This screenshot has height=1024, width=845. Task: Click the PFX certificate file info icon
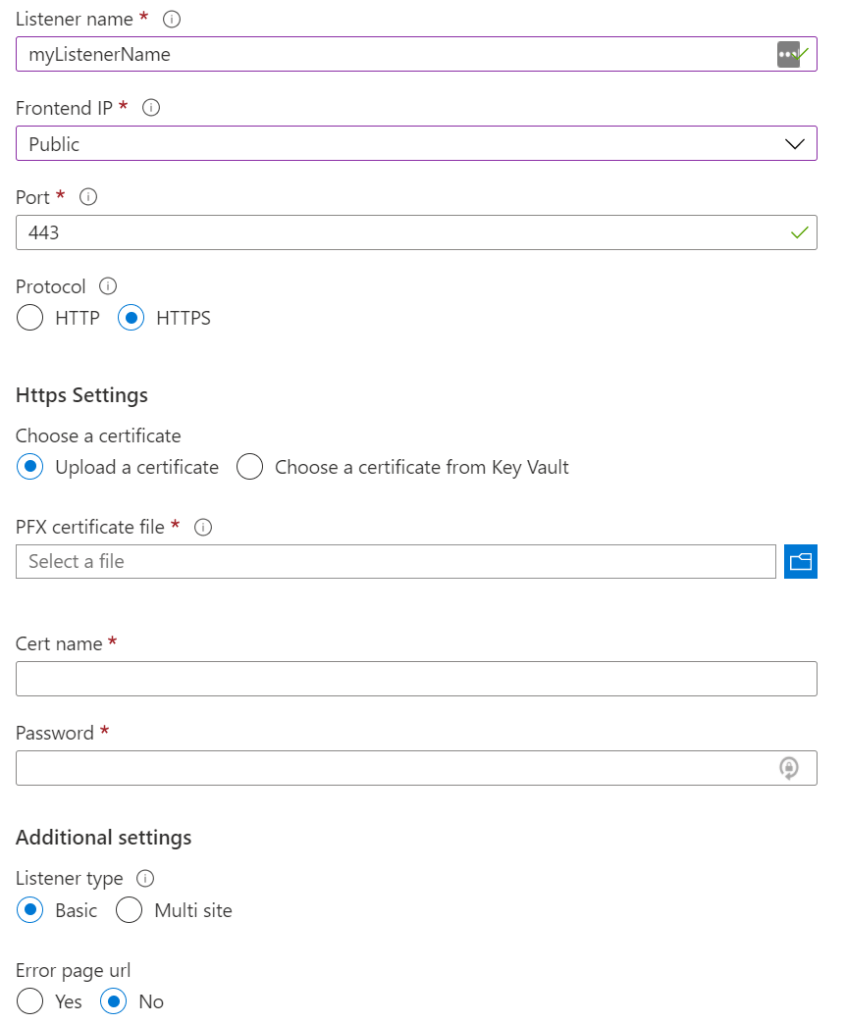[203, 527]
